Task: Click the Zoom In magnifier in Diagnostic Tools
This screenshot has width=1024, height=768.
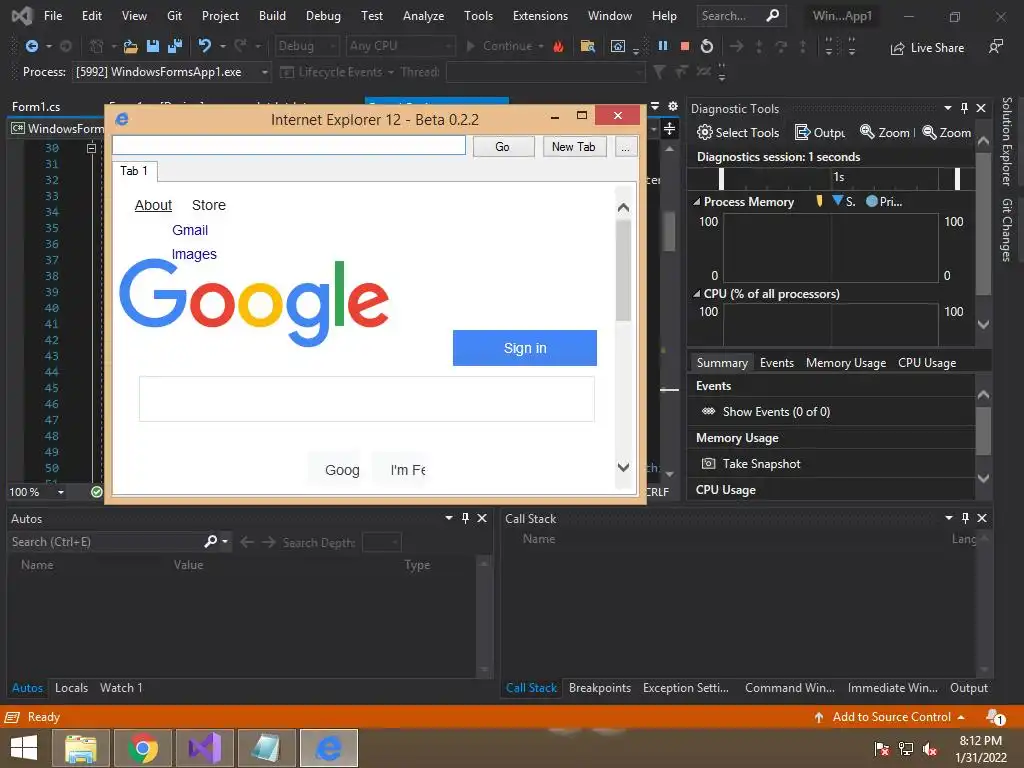Action: pos(867,132)
